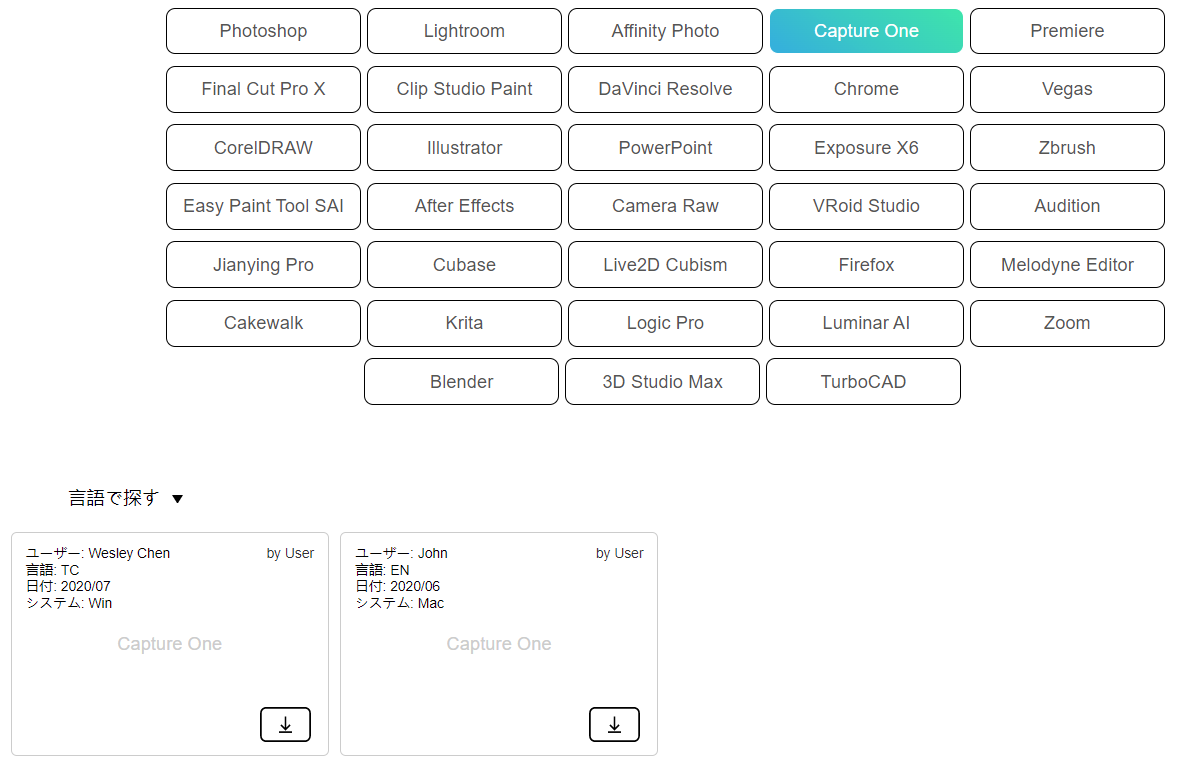The image size is (1178, 766).
Task: Choose Final Cut Pro X filter
Action: pyautogui.click(x=263, y=89)
